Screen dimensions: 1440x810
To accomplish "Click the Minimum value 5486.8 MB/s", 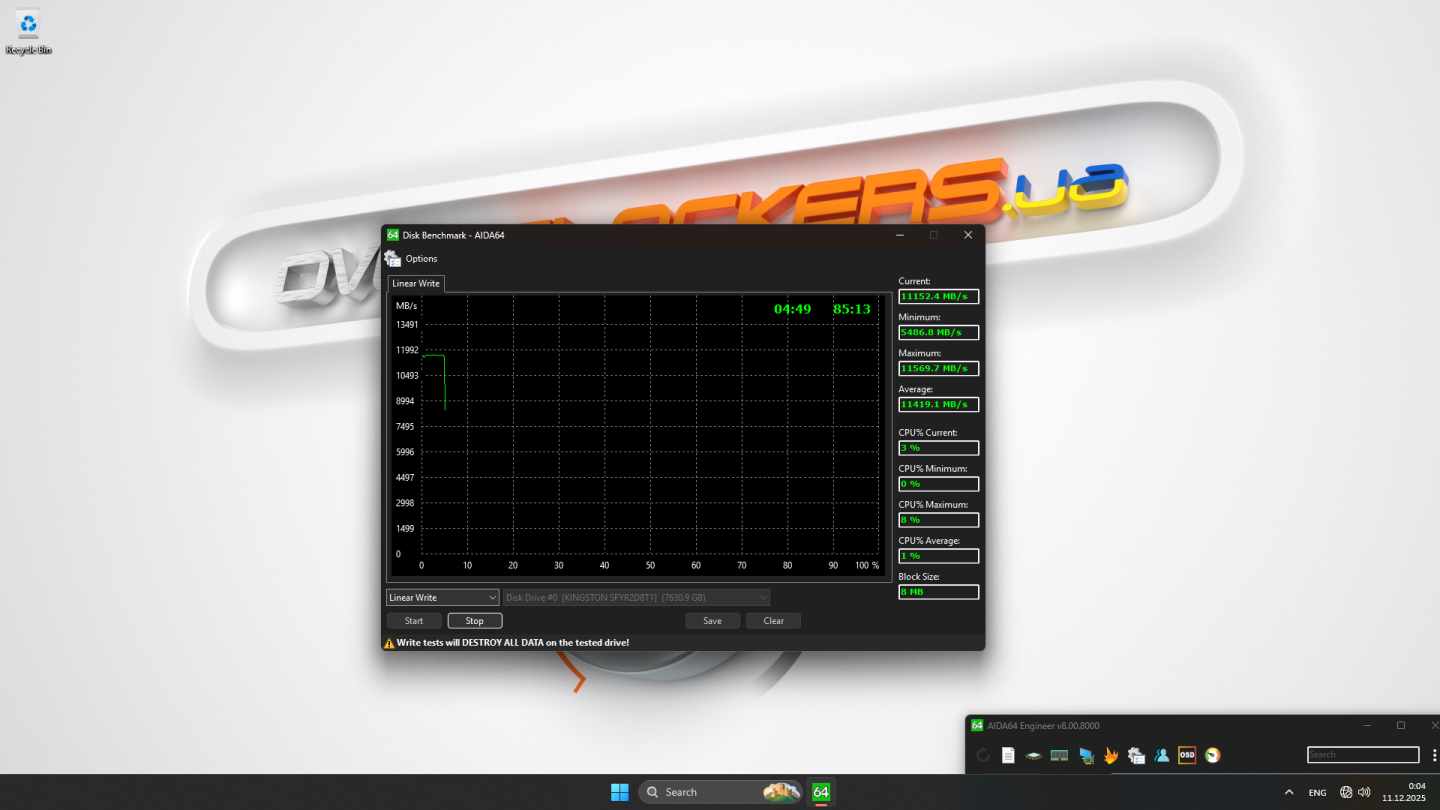I will point(938,333).
